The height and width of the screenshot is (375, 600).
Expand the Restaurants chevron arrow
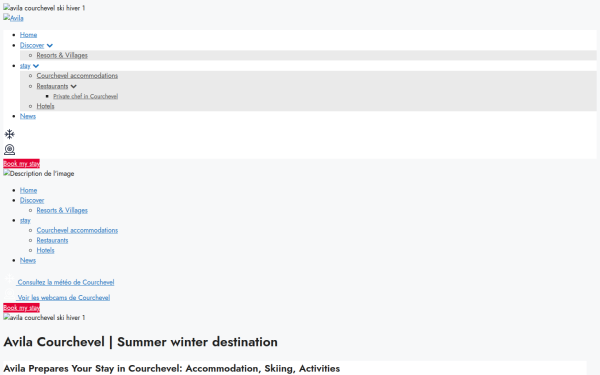coord(73,86)
